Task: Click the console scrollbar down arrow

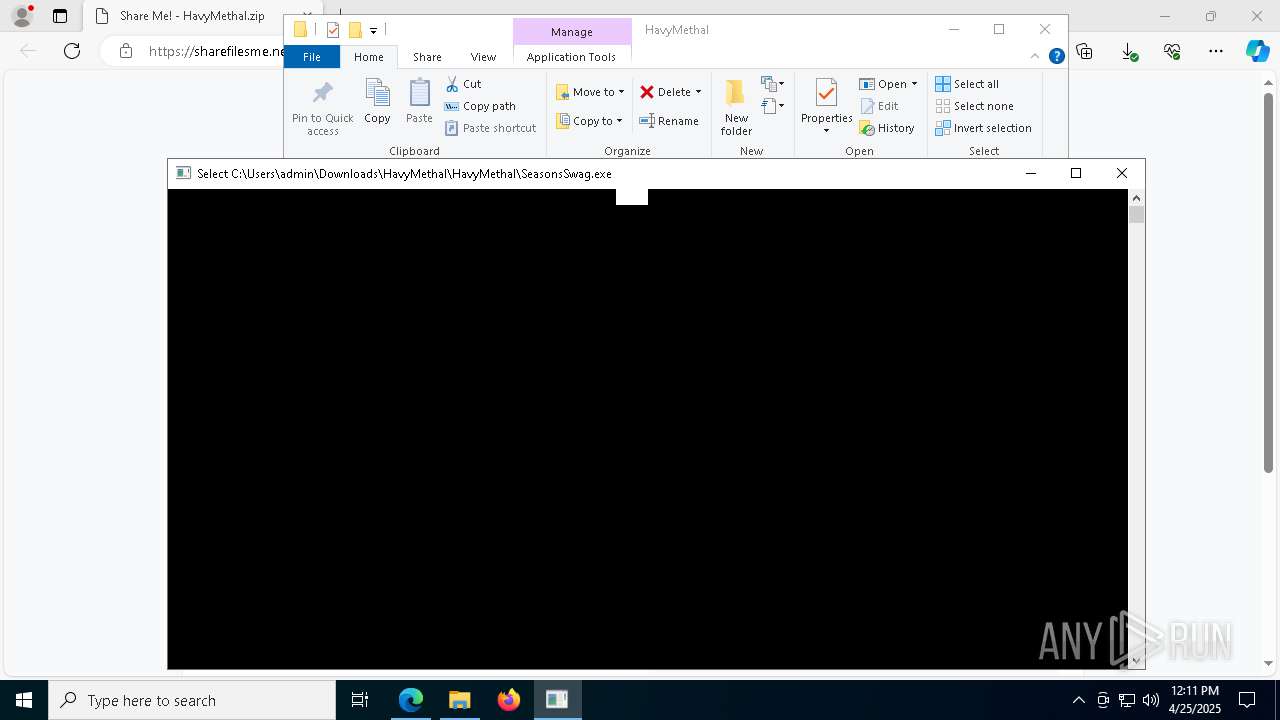Action: tap(1136, 660)
